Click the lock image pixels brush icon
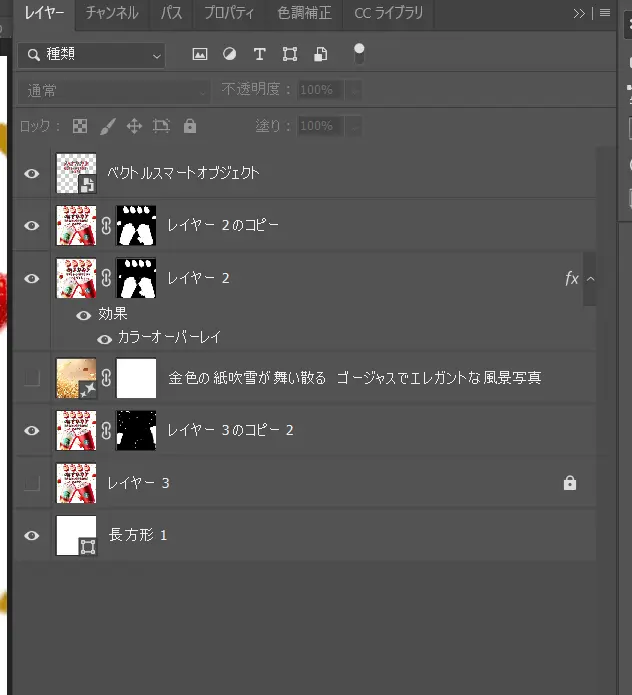Image resolution: width=632 pixels, height=695 pixels. point(107,127)
